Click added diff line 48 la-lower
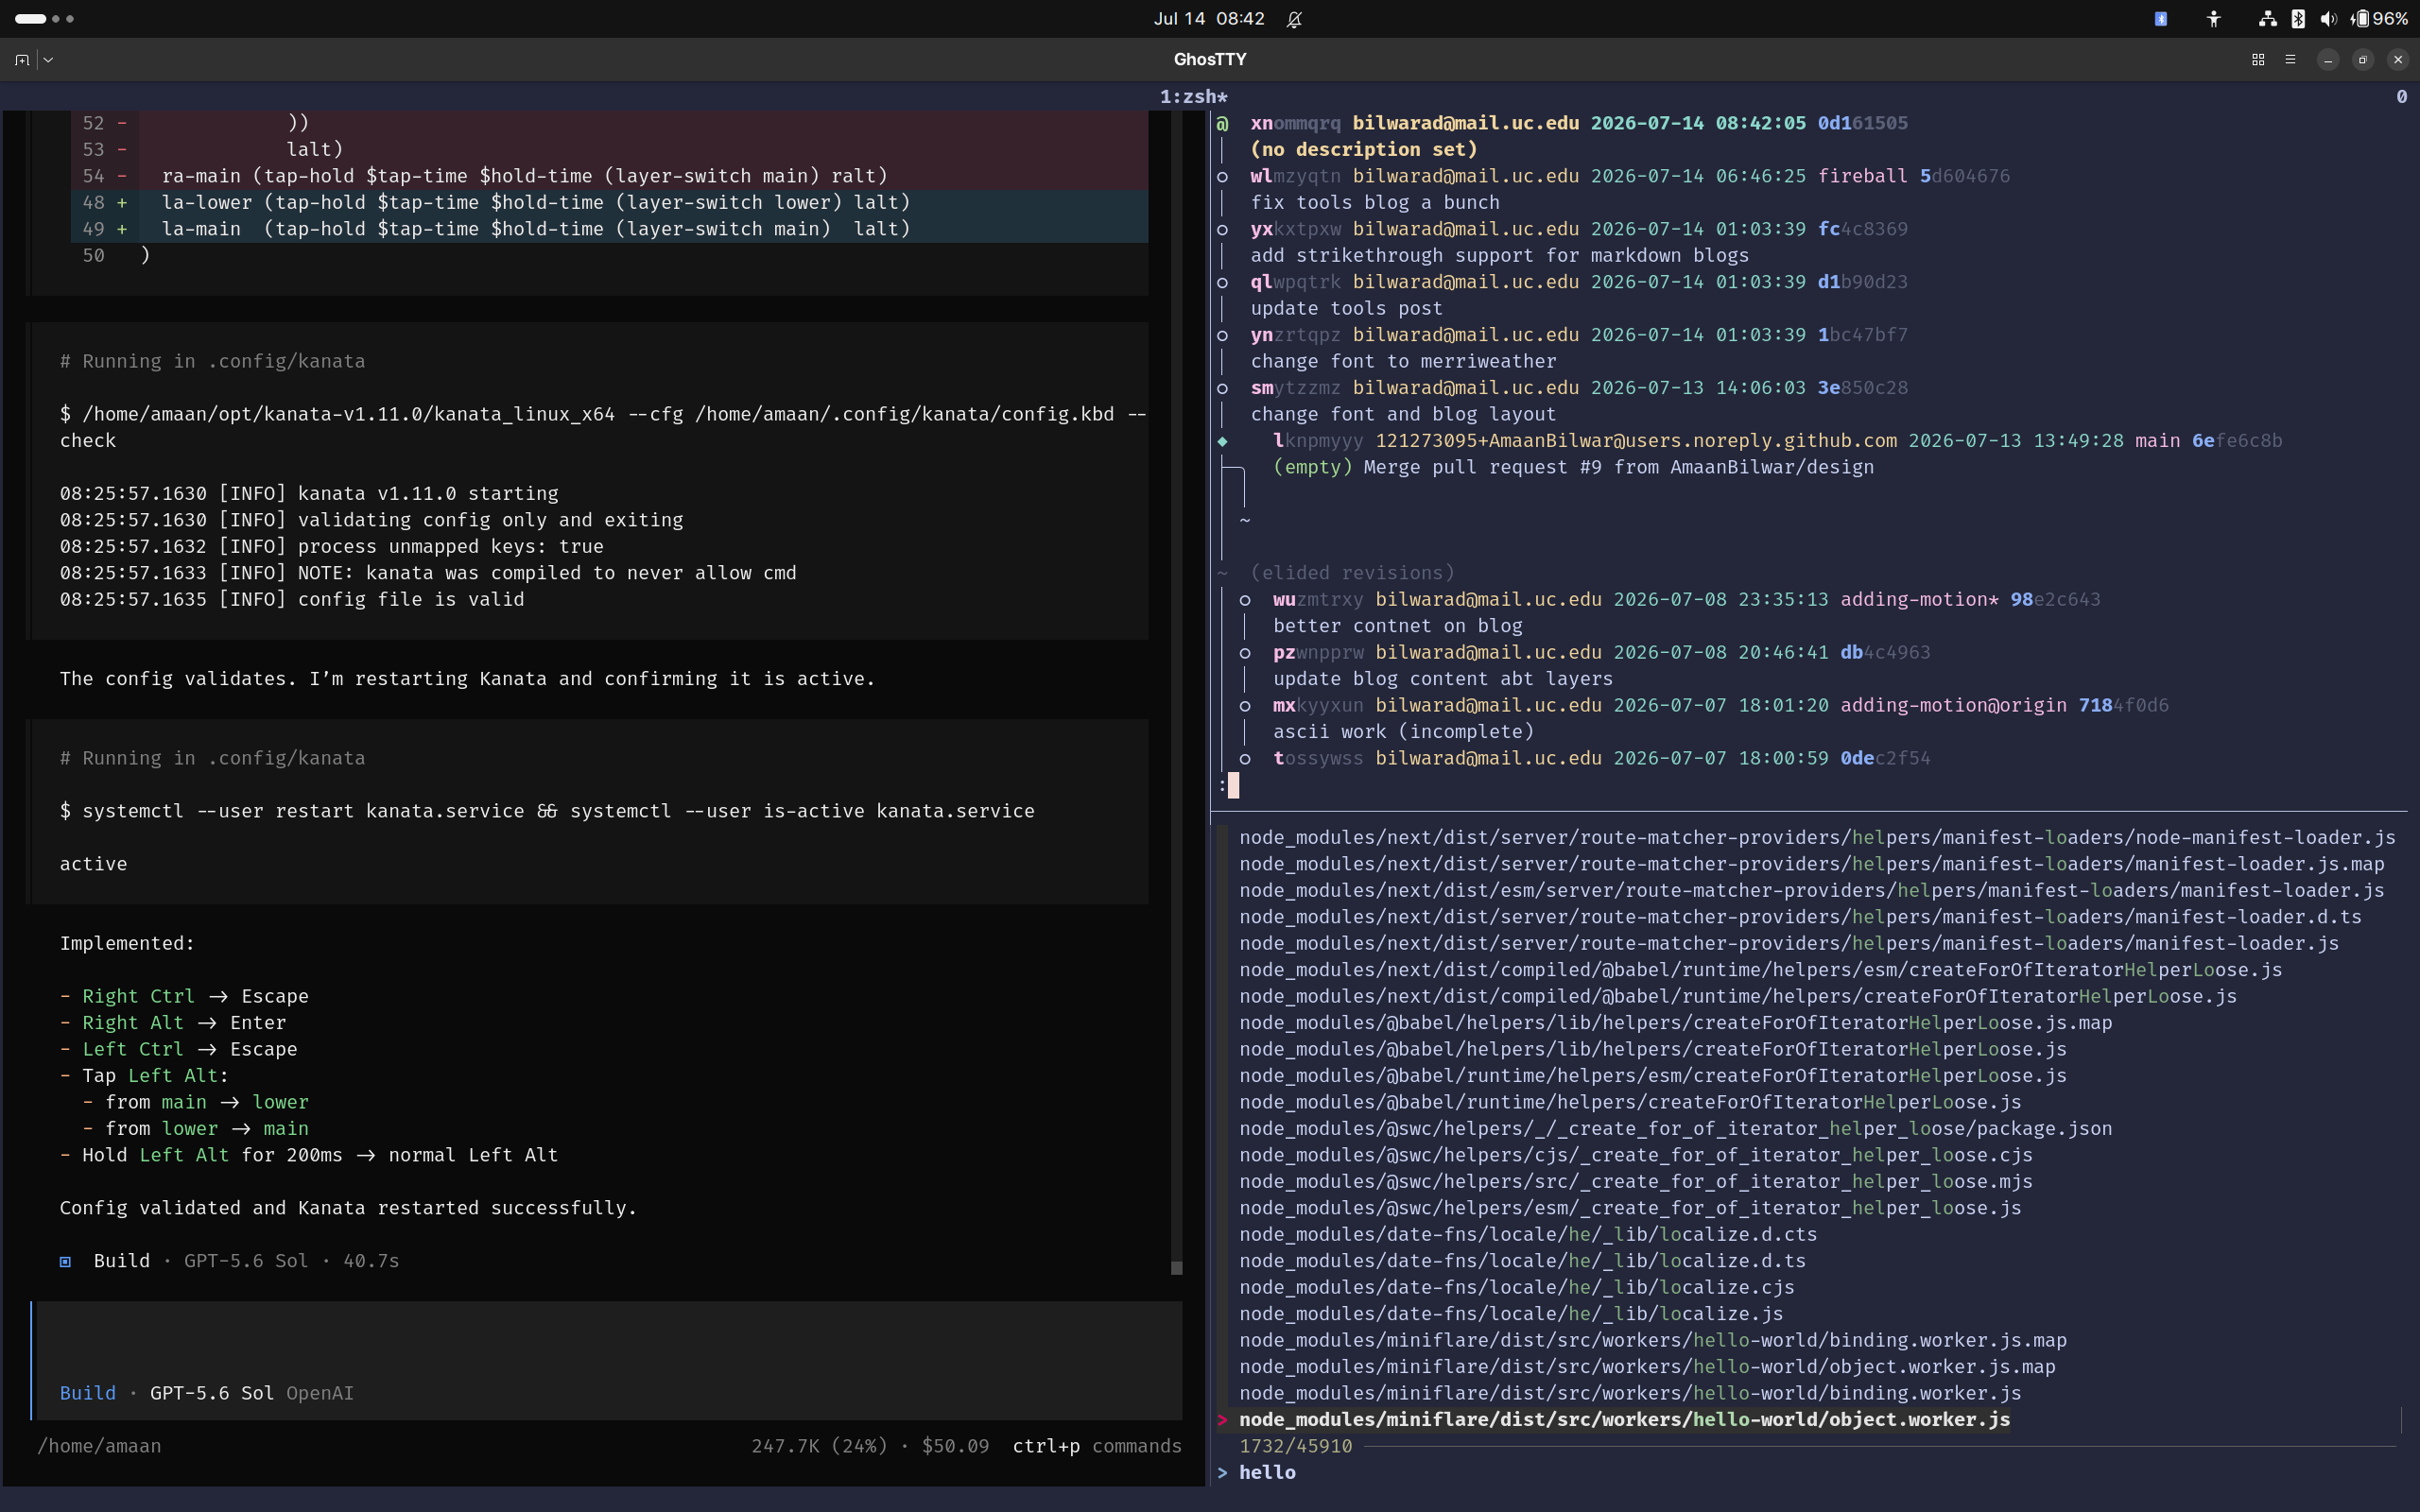This screenshot has width=2420, height=1512. coord(609,203)
